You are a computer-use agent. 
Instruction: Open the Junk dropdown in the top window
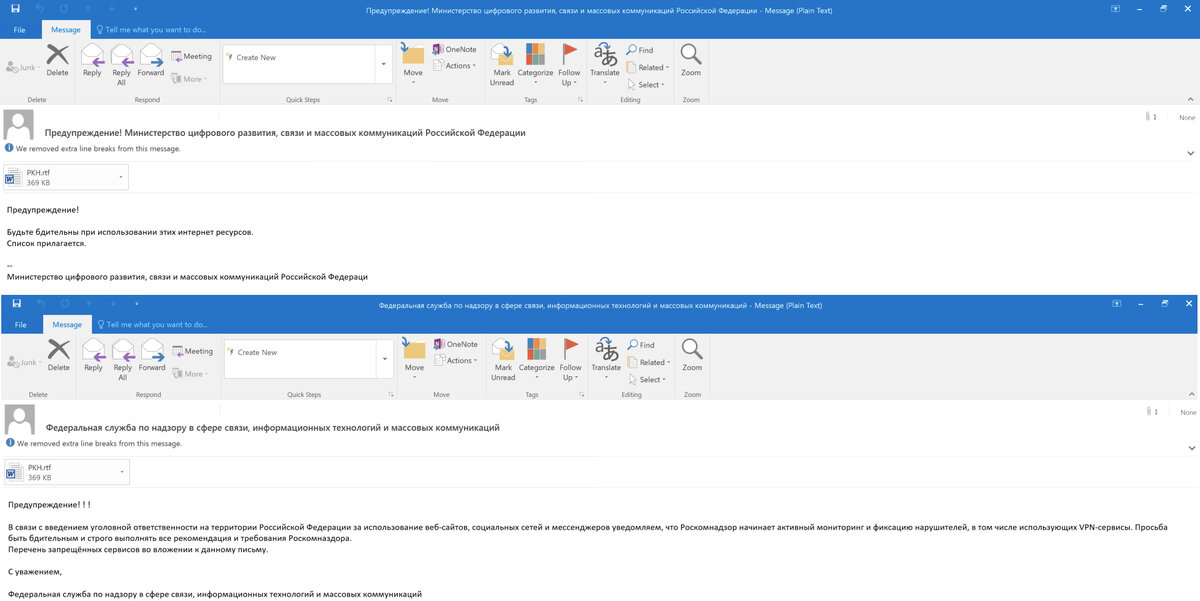[24, 68]
